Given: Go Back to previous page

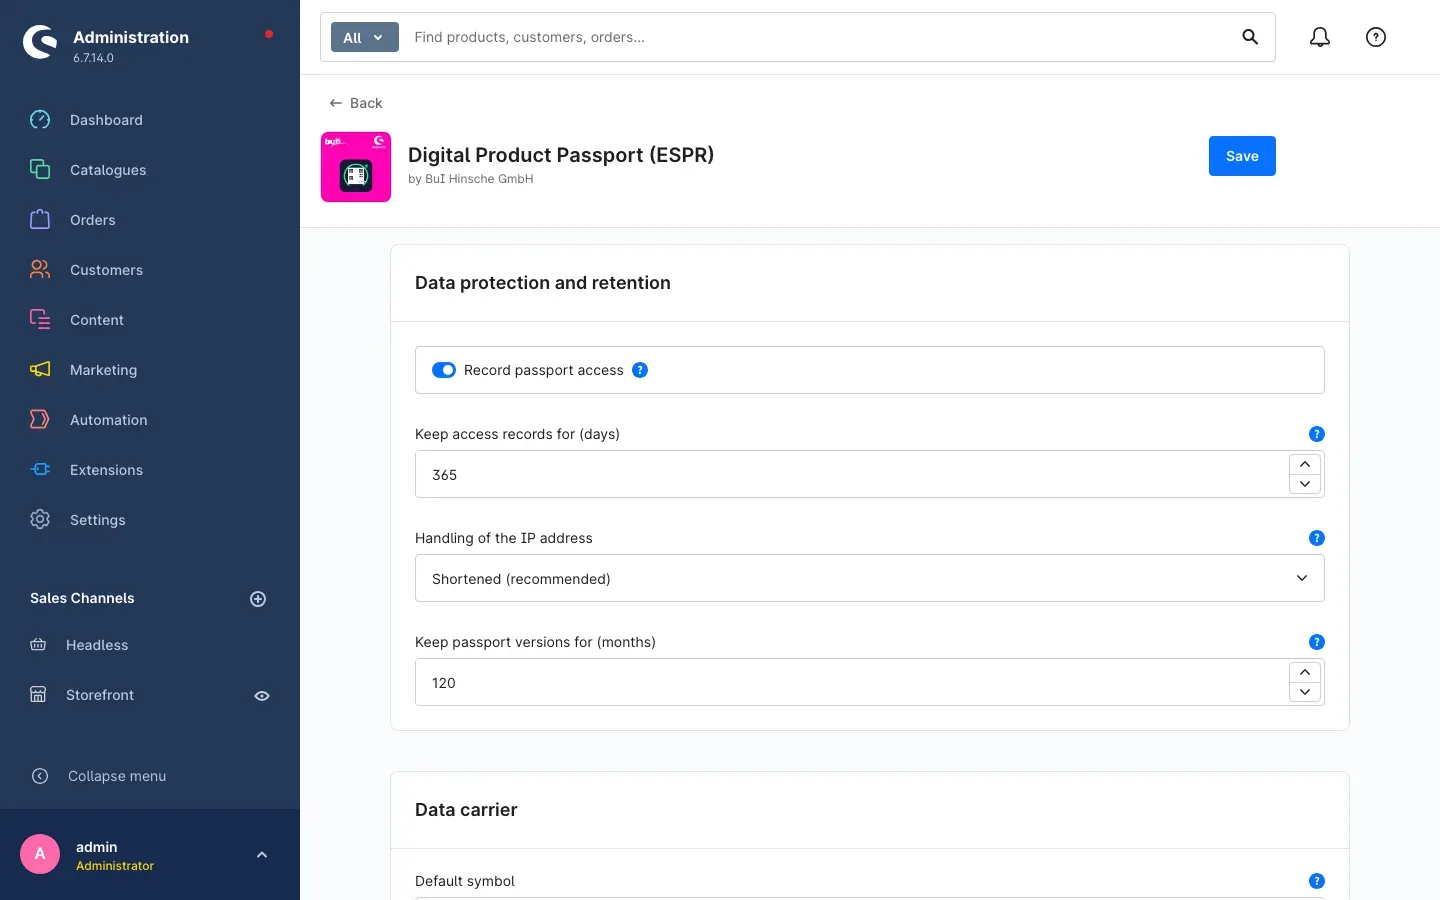Looking at the screenshot, I should point(356,103).
